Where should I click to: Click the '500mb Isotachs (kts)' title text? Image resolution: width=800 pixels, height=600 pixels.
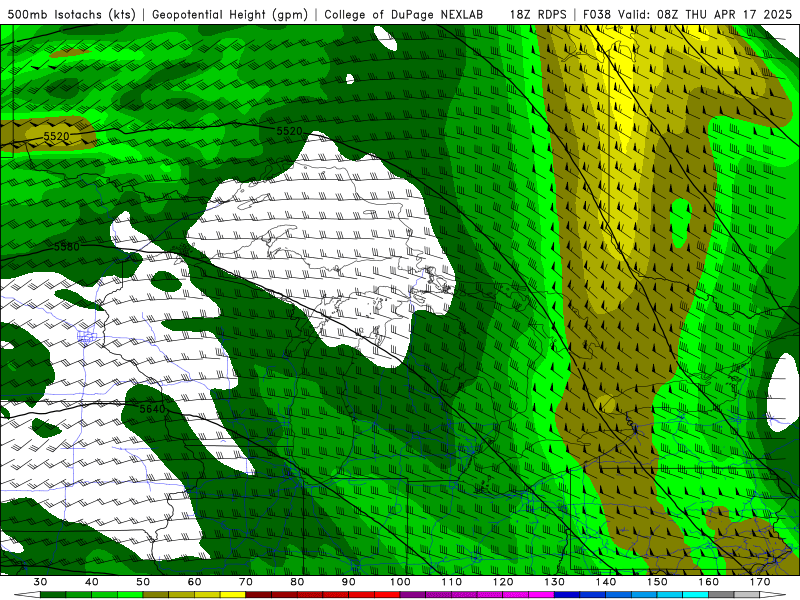click(x=72, y=15)
